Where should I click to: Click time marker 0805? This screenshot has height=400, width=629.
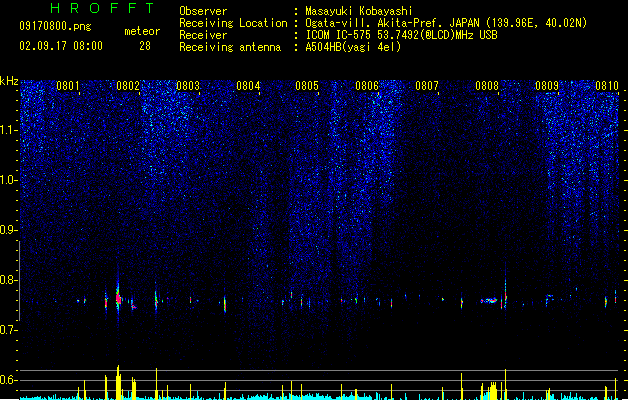tap(307, 86)
